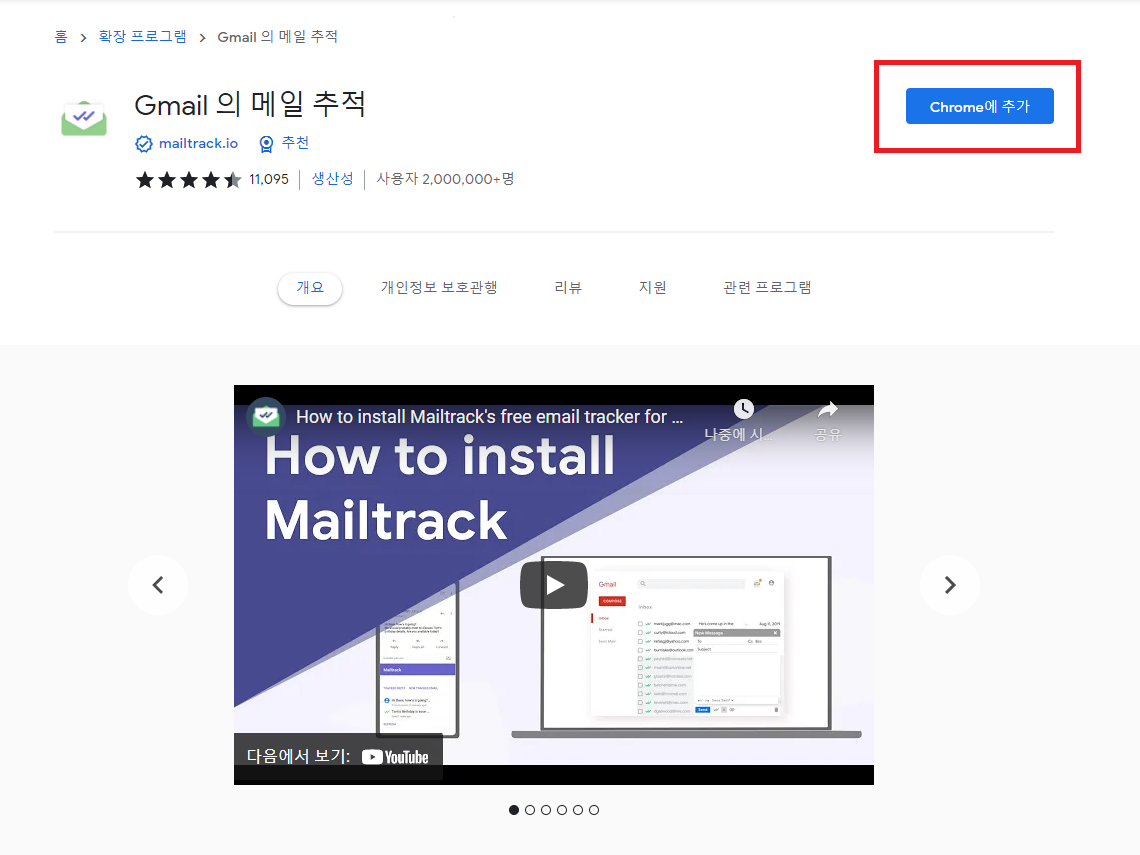Click the video channel Mailtrack avatar
The image size is (1140, 855).
click(266, 417)
